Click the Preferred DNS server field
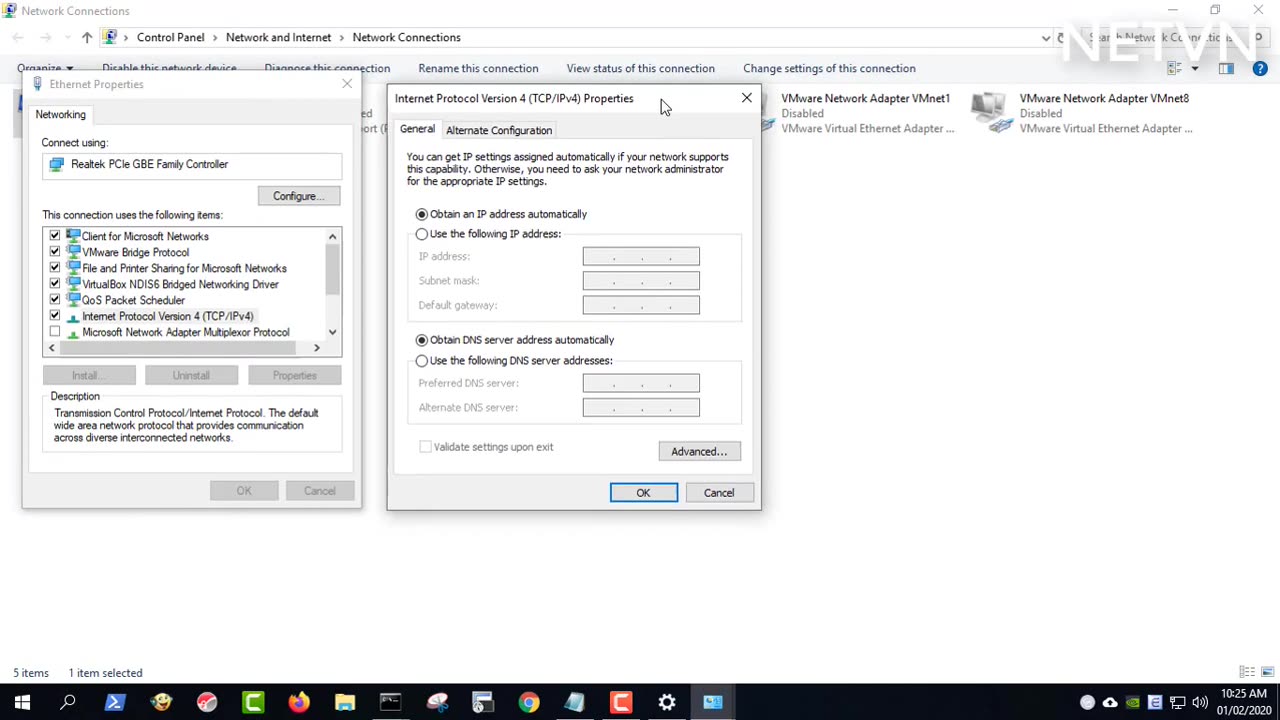This screenshot has height=720, width=1280. click(641, 383)
